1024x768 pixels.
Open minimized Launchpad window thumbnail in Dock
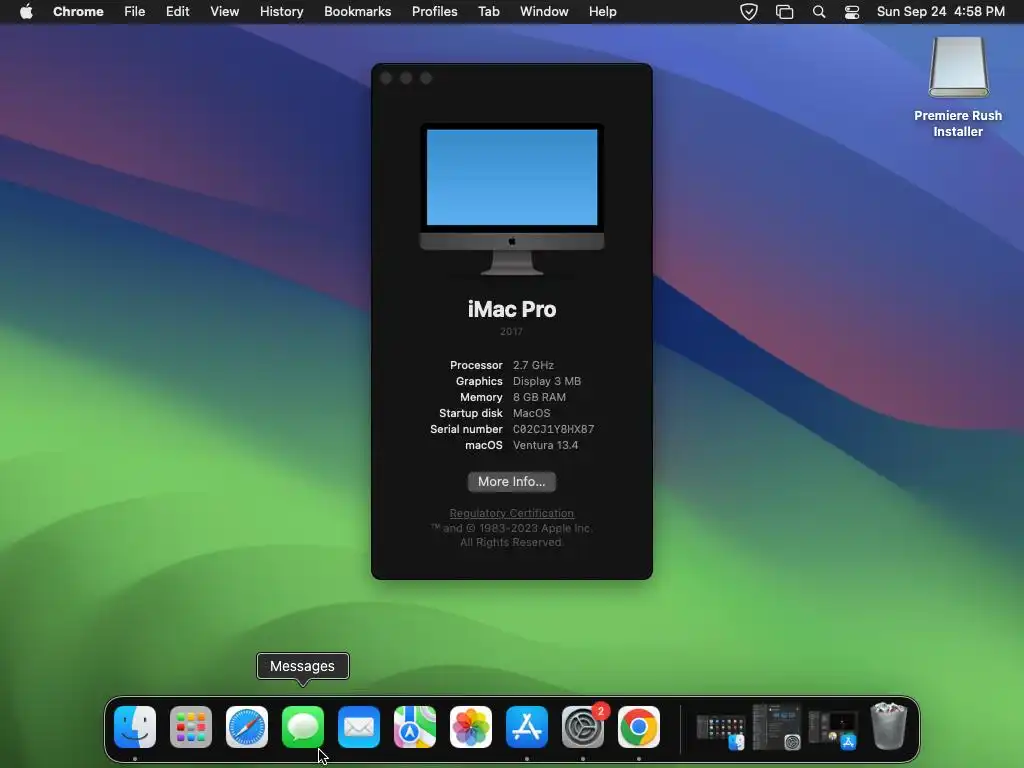pyautogui.click(x=721, y=730)
